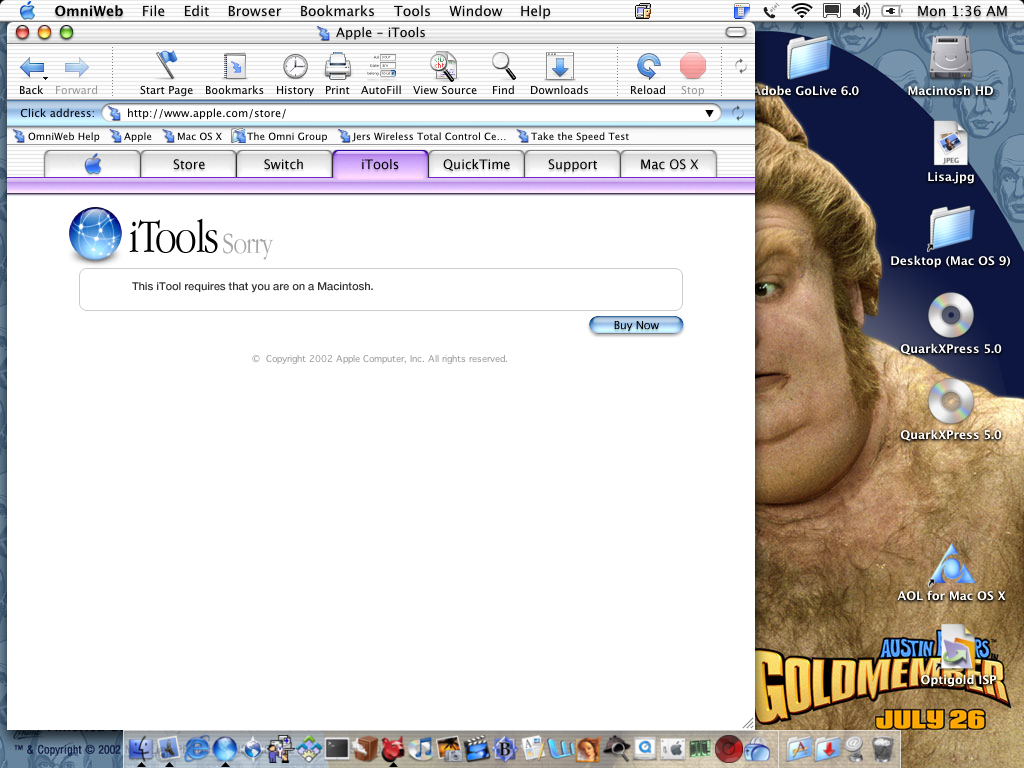
Task: Launch iPhoto from the dock
Action: click(449, 748)
